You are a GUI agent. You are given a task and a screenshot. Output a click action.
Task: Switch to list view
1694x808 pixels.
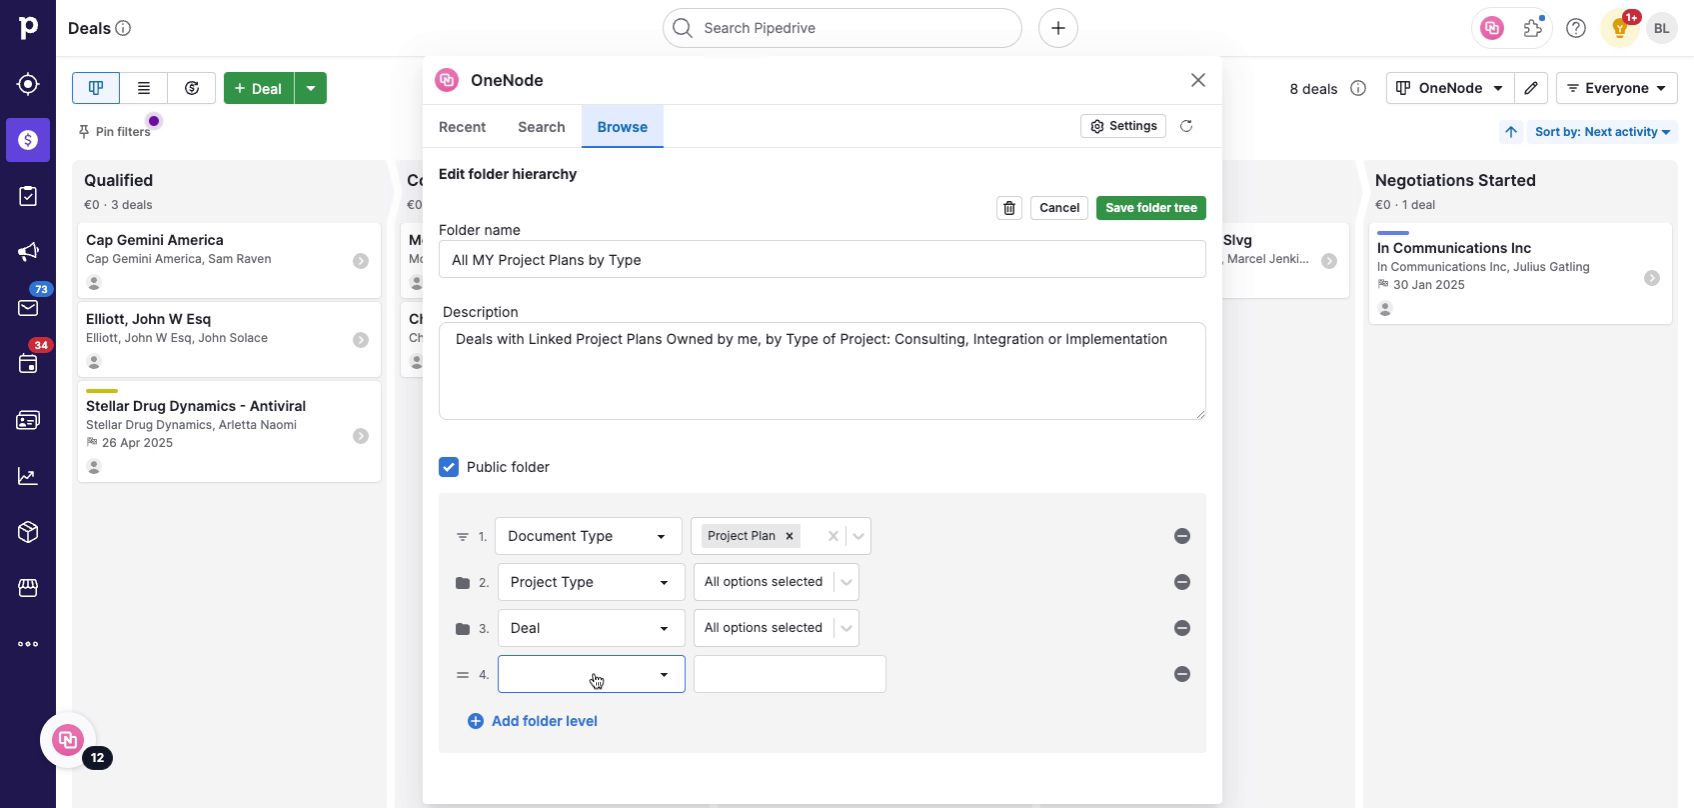point(144,88)
